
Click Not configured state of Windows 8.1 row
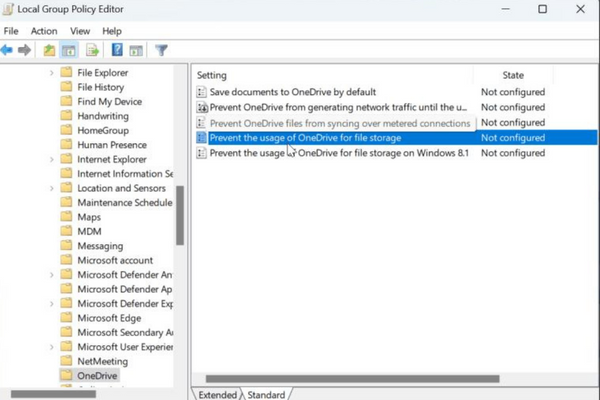pos(513,153)
